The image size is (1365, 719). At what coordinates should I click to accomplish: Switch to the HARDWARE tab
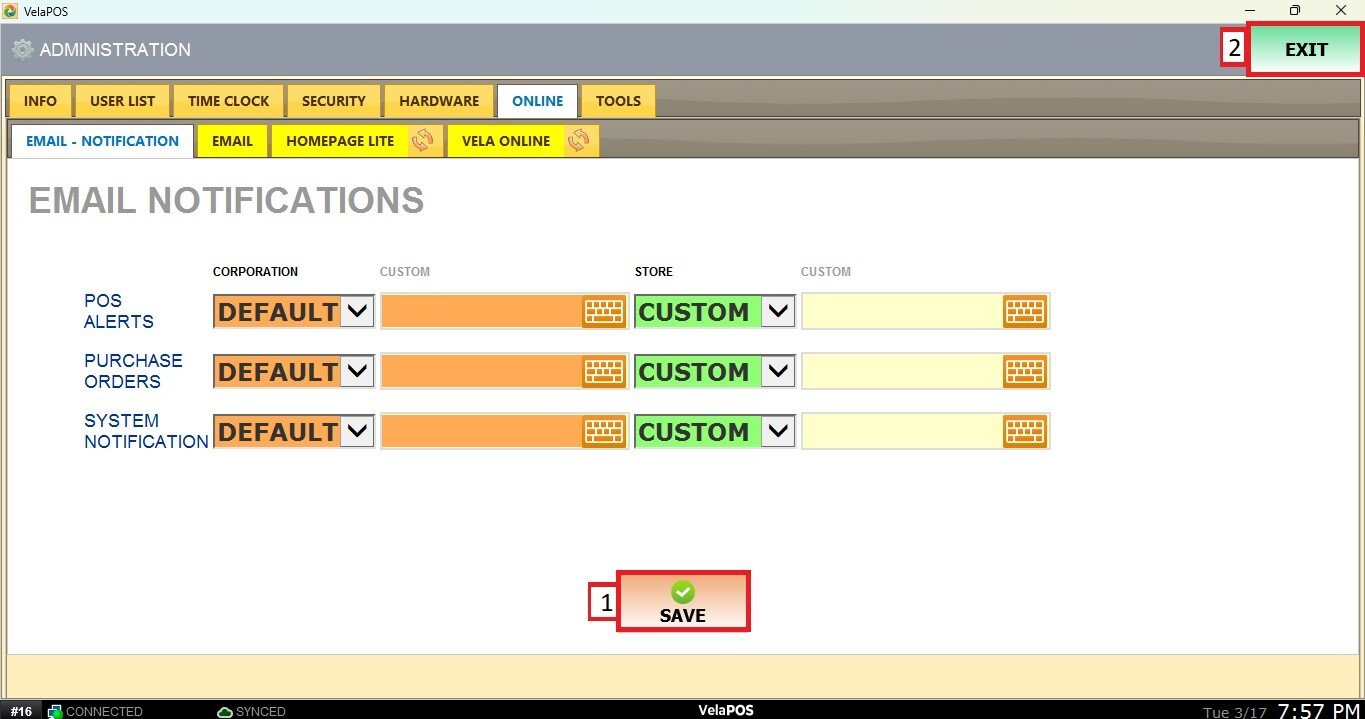[x=439, y=101]
